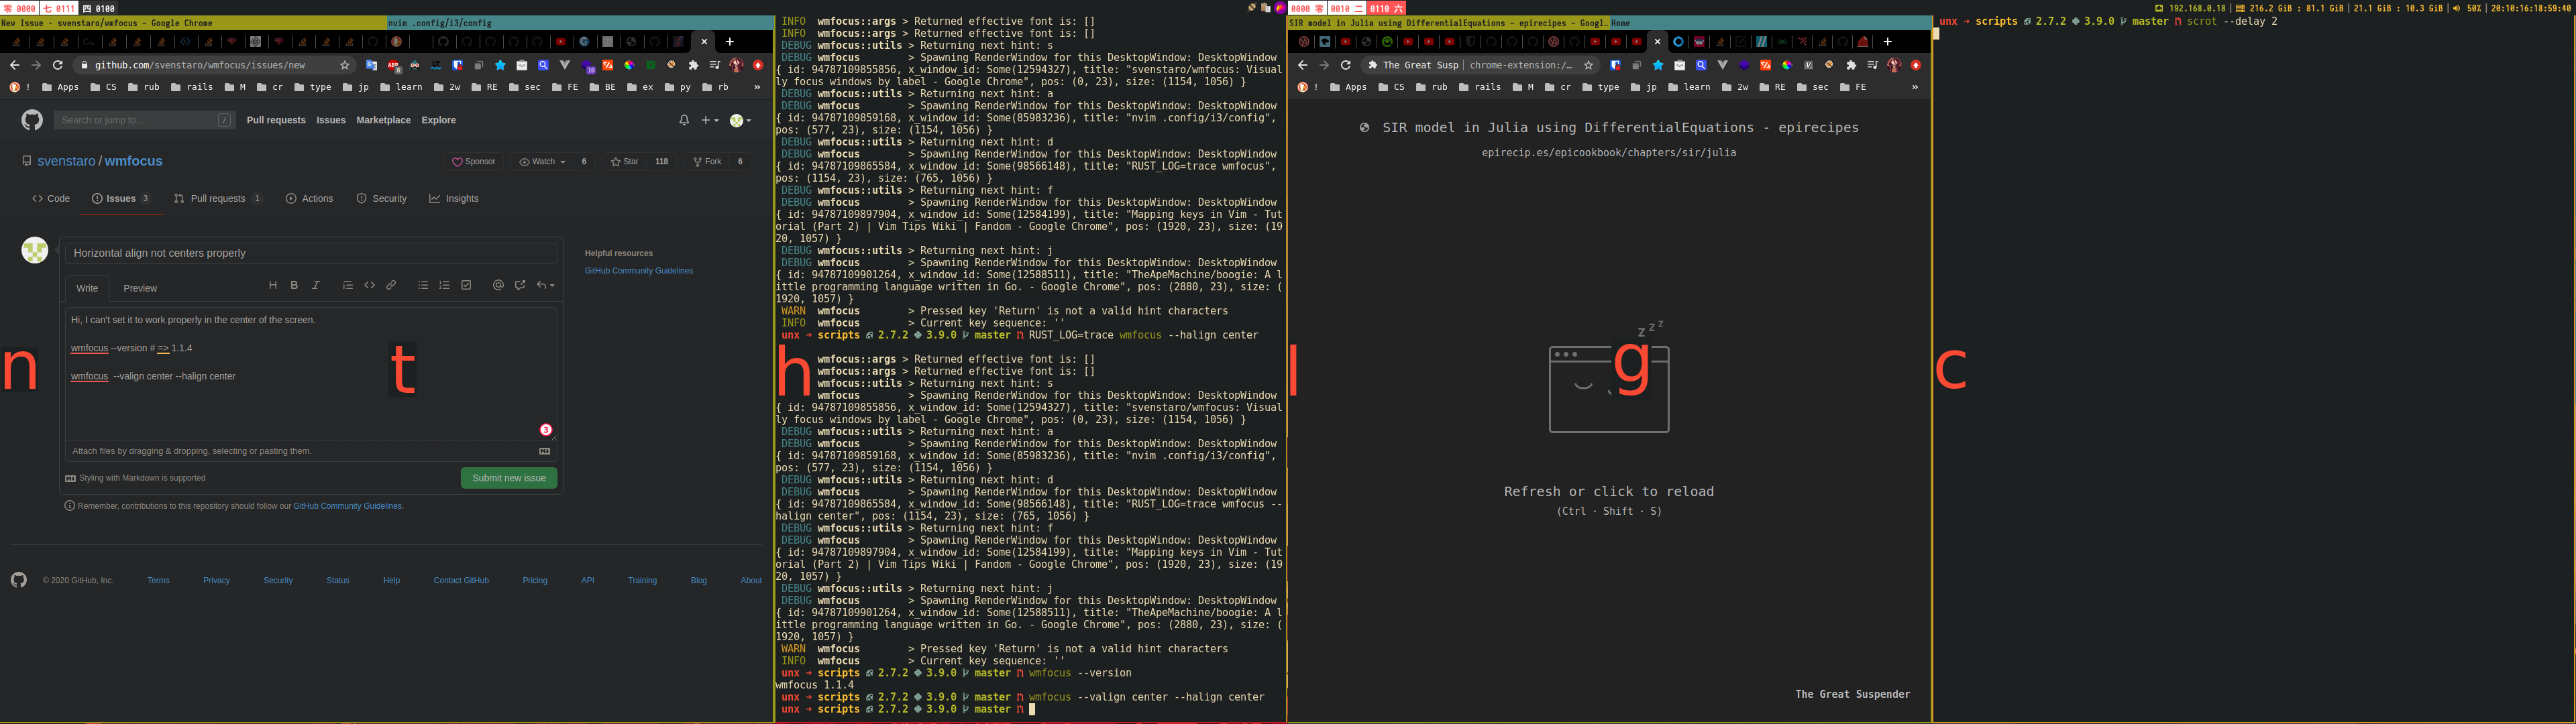Open the repository Security tab

(382, 199)
